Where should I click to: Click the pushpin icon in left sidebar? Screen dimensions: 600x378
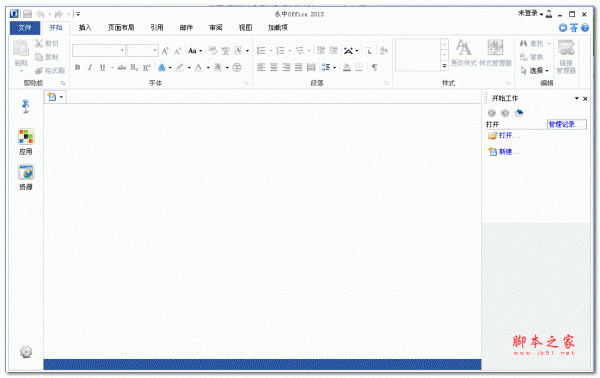26,107
